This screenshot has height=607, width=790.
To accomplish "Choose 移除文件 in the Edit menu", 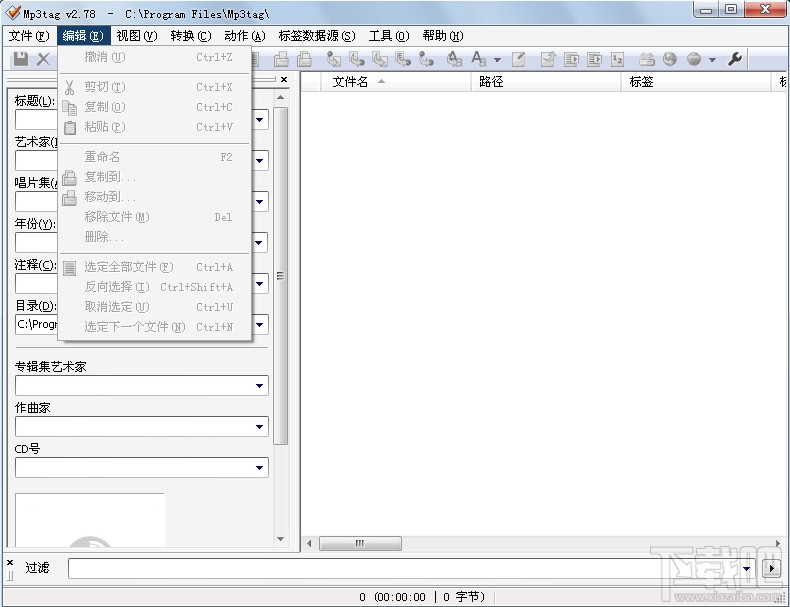I will (x=155, y=217).
